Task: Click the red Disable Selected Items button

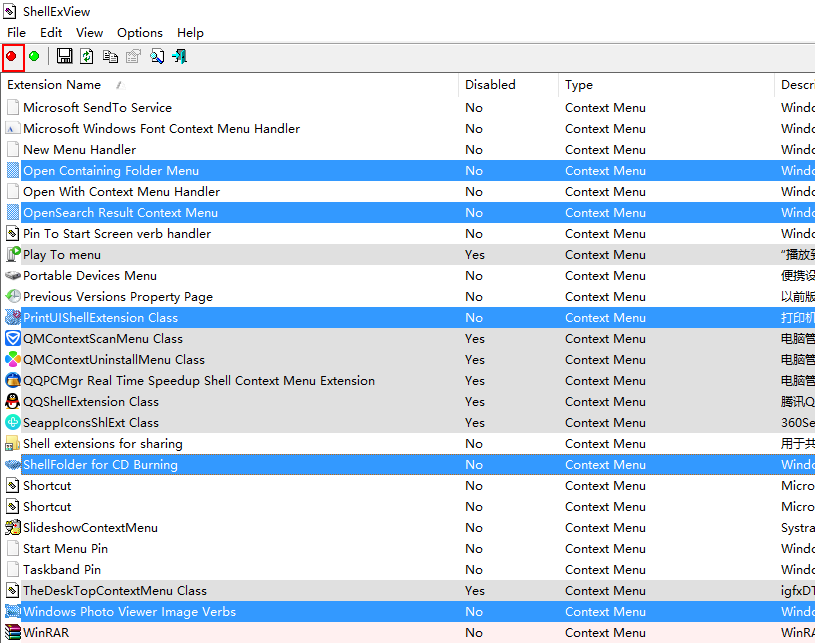Action: pyautogui.click(x=11, y=56)
